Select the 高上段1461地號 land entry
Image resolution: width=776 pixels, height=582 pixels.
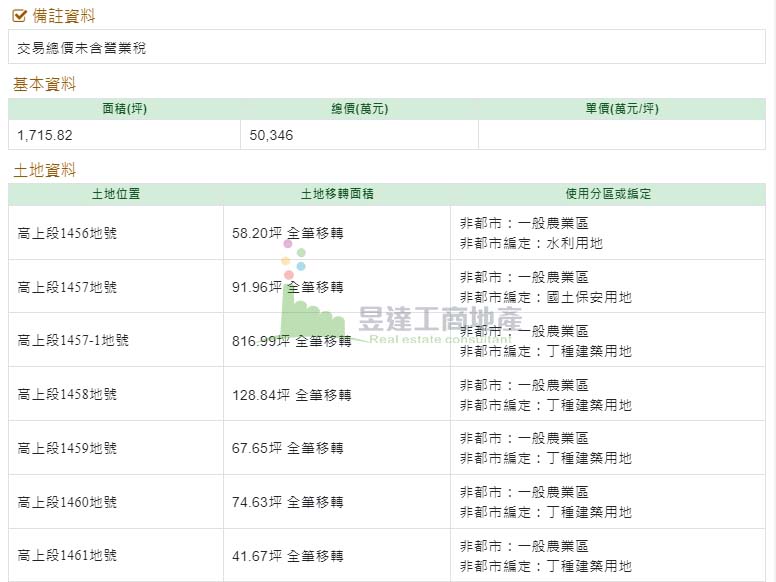click(67, 556)
